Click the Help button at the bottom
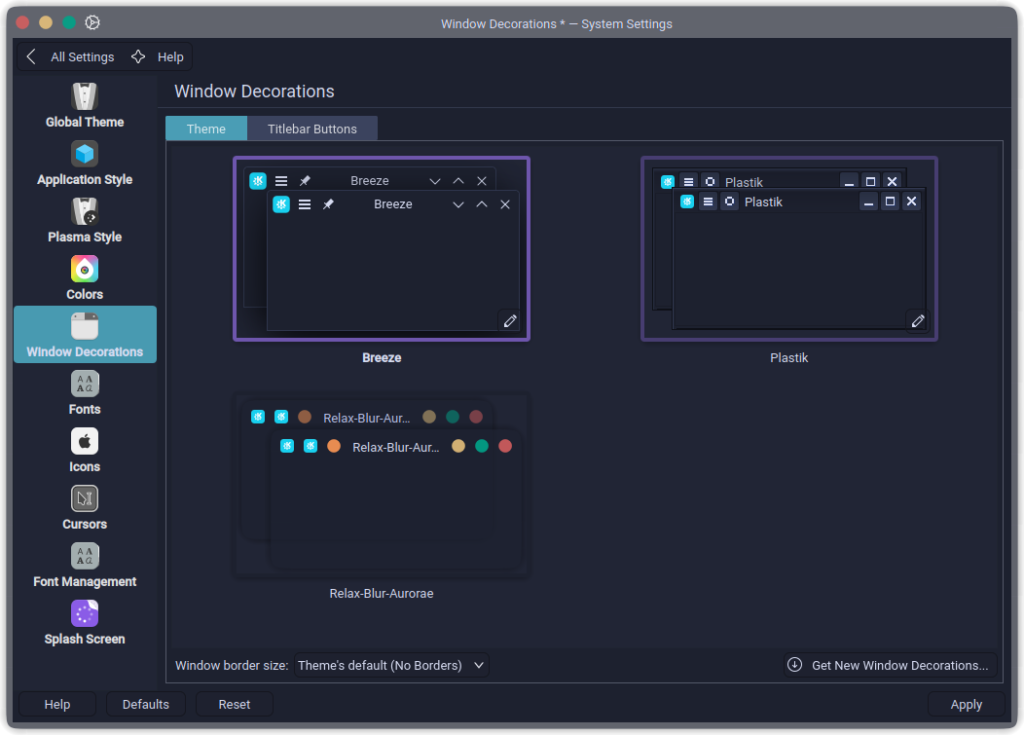The height and width of the screenshot is (735, 1024). 57,704
